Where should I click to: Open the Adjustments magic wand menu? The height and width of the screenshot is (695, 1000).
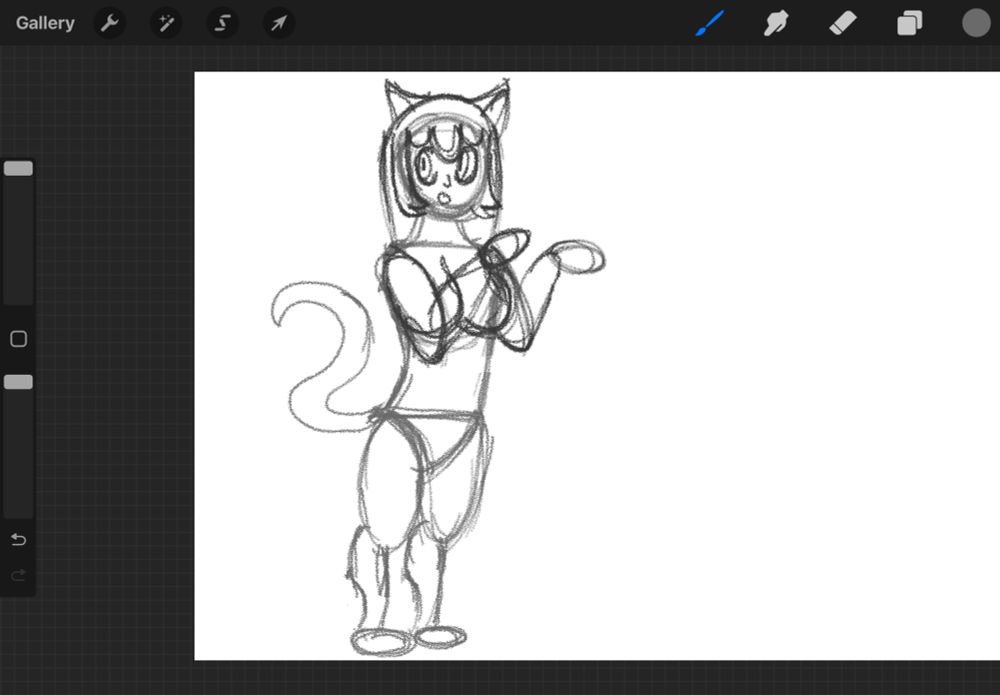pyautogui.click(x=166, y=24)
